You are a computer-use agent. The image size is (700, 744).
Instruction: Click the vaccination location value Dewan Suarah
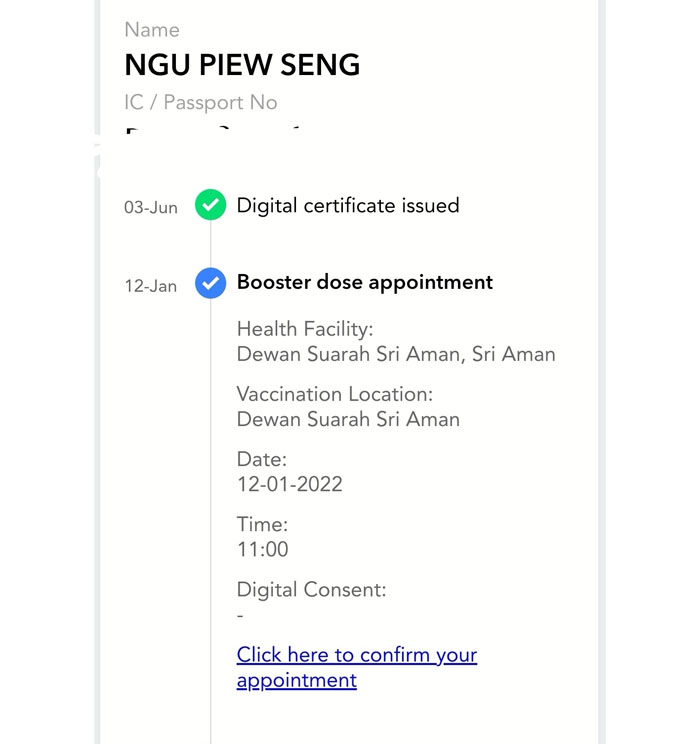coord(347,420)
